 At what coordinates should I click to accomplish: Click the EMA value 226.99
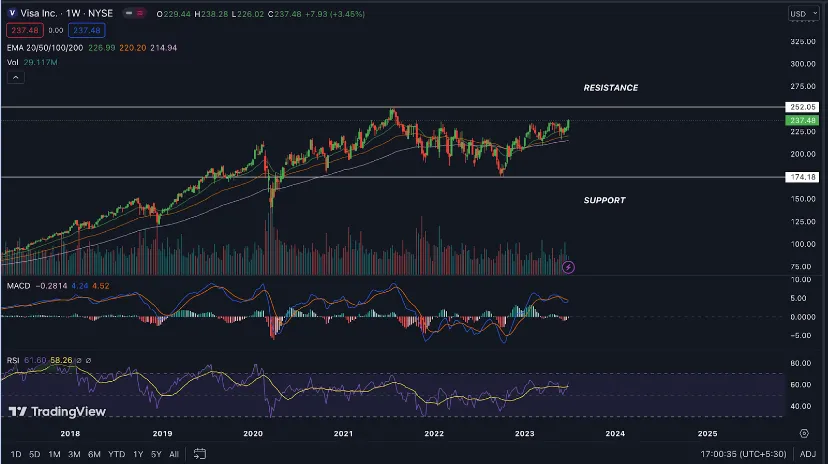(x=101, y=48)
